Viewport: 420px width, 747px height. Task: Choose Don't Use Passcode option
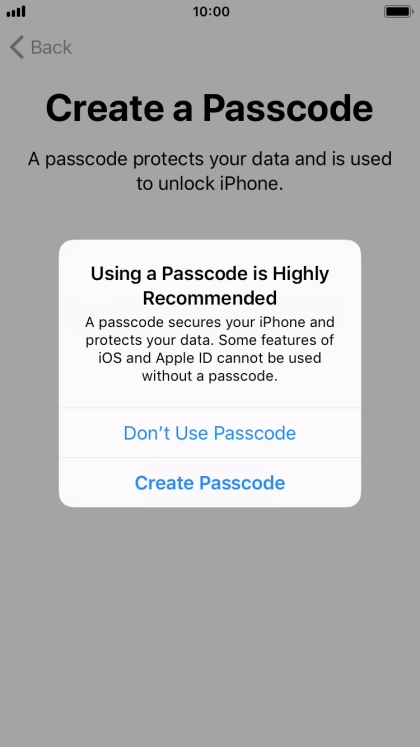click(x=210, y=433)
